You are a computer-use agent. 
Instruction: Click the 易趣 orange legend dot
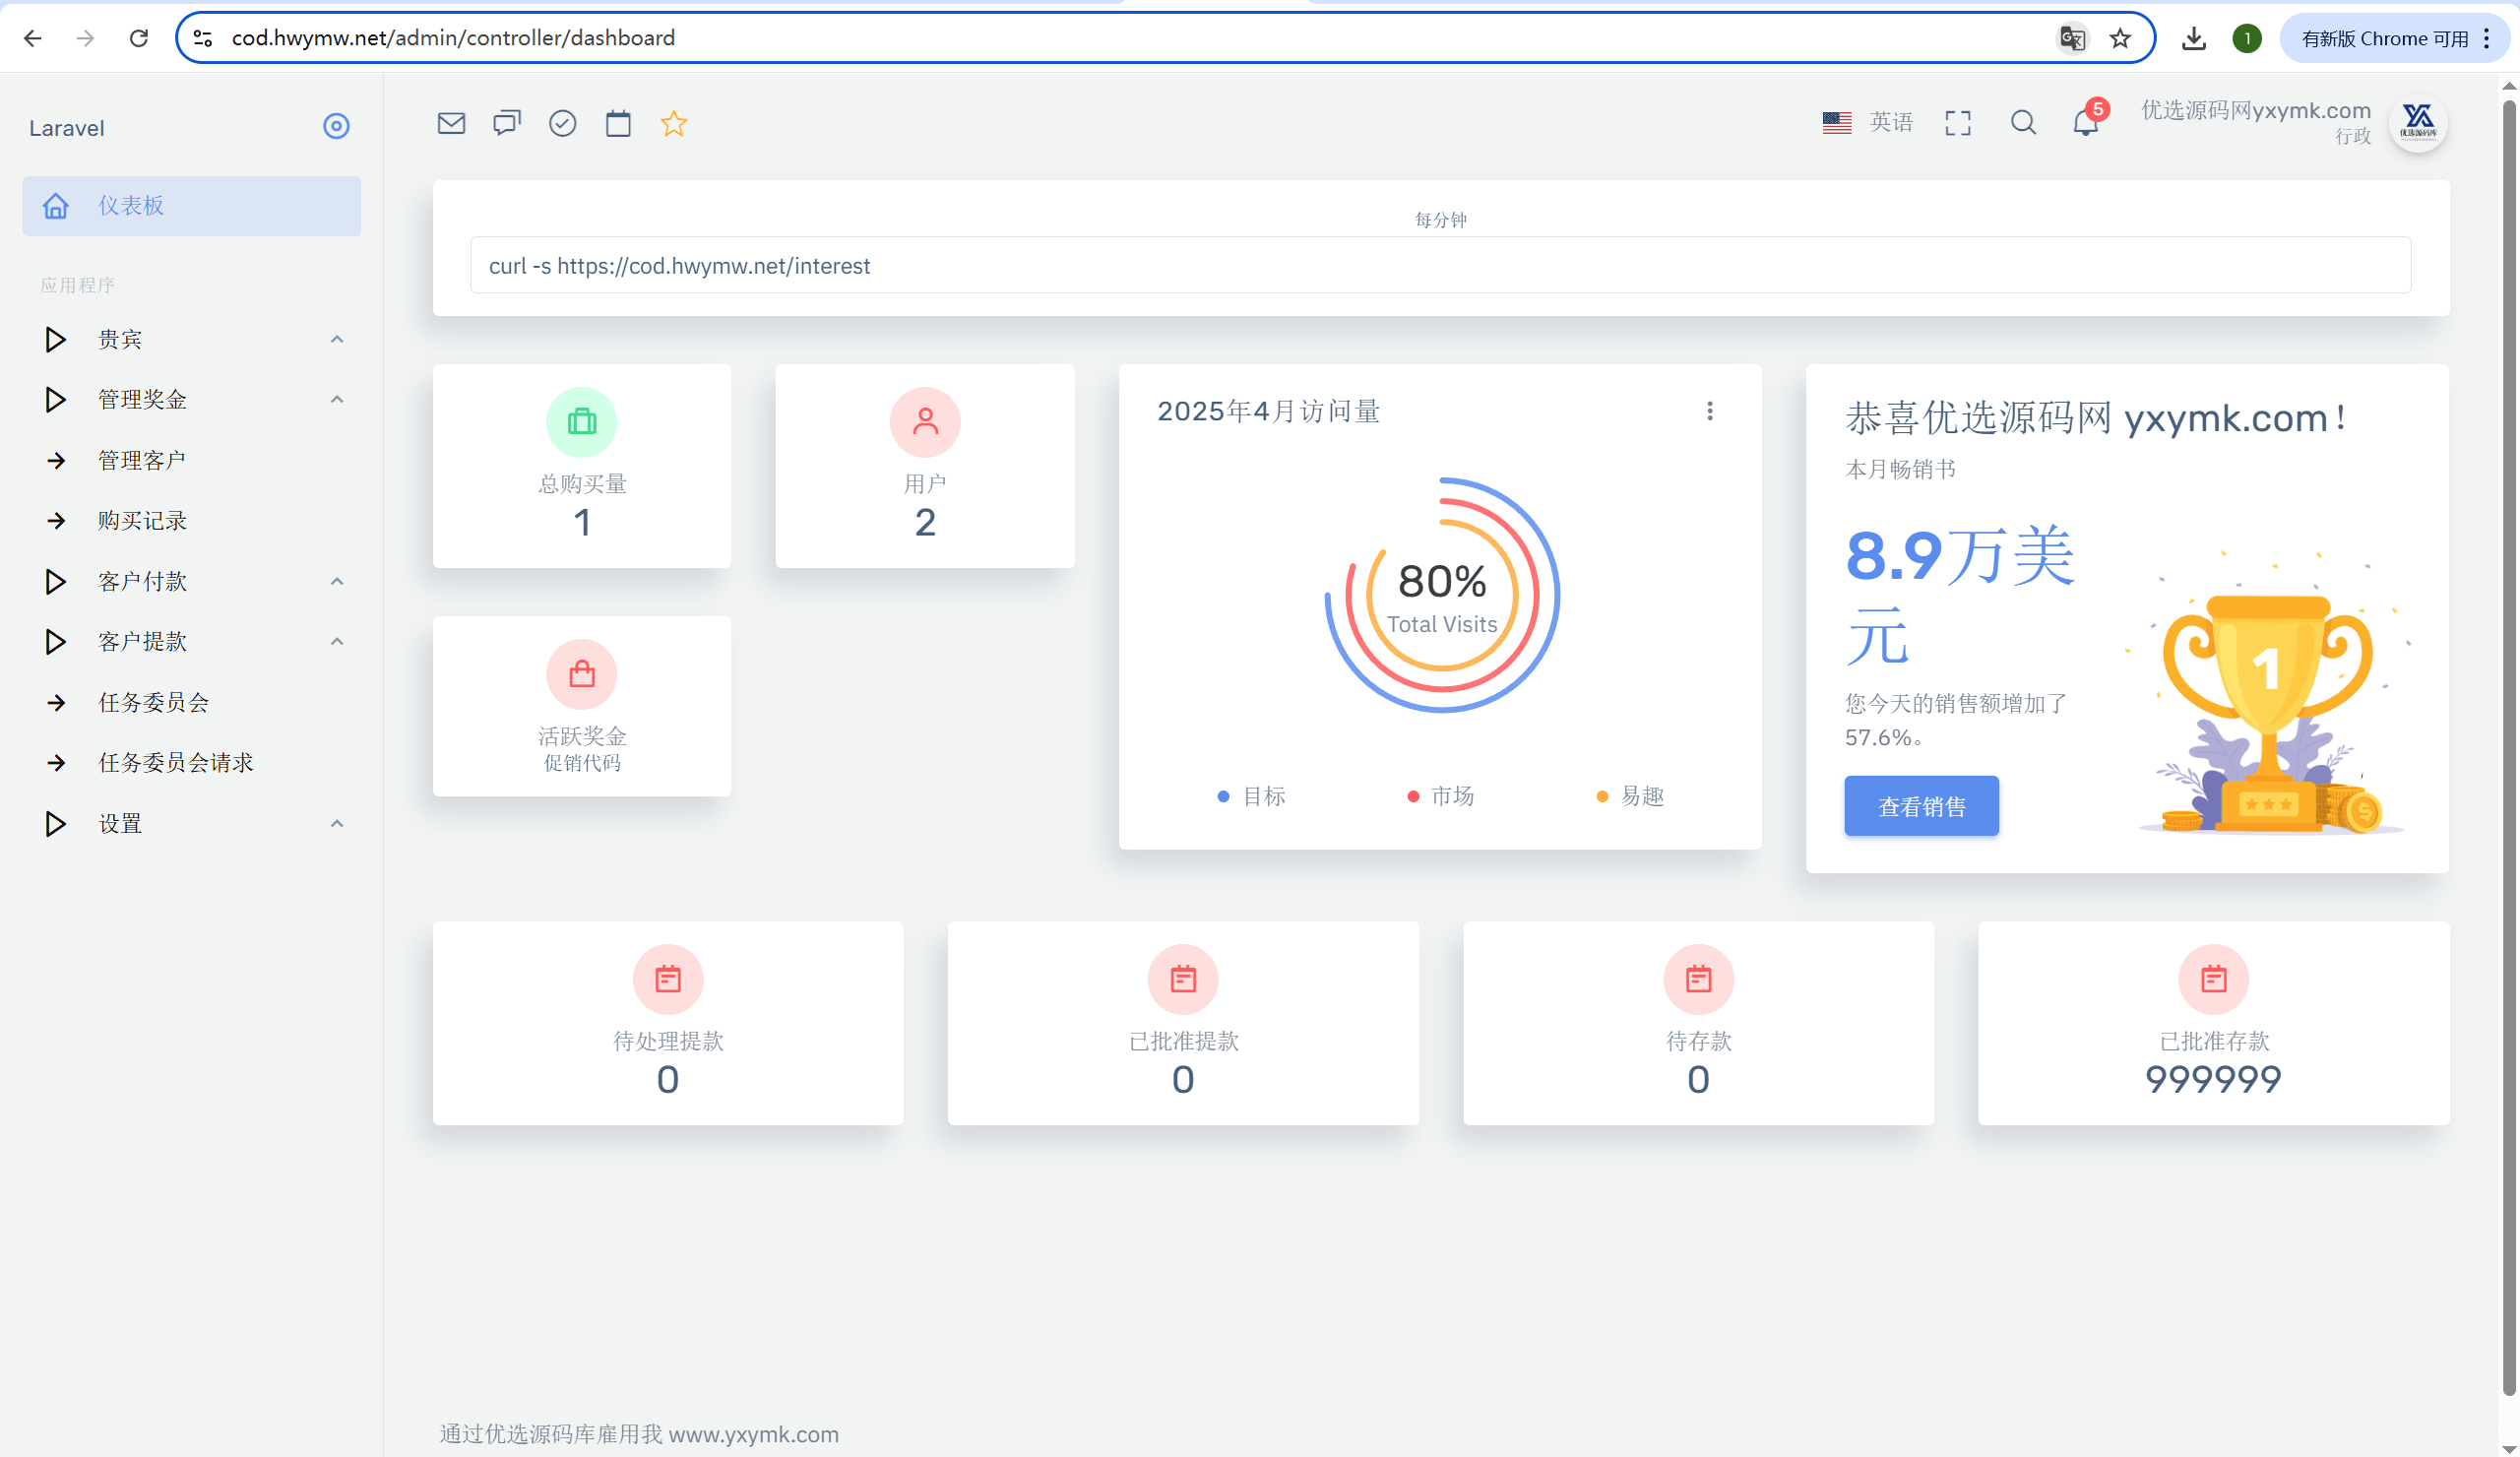pos(1602,796)
